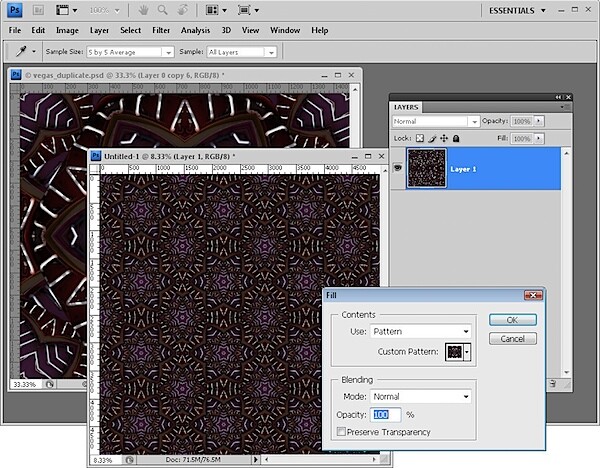This screenshot has height=468, width=600.
Task: Click vegas_duplicate status bar preview icon
Action: [x=50, y=384]
